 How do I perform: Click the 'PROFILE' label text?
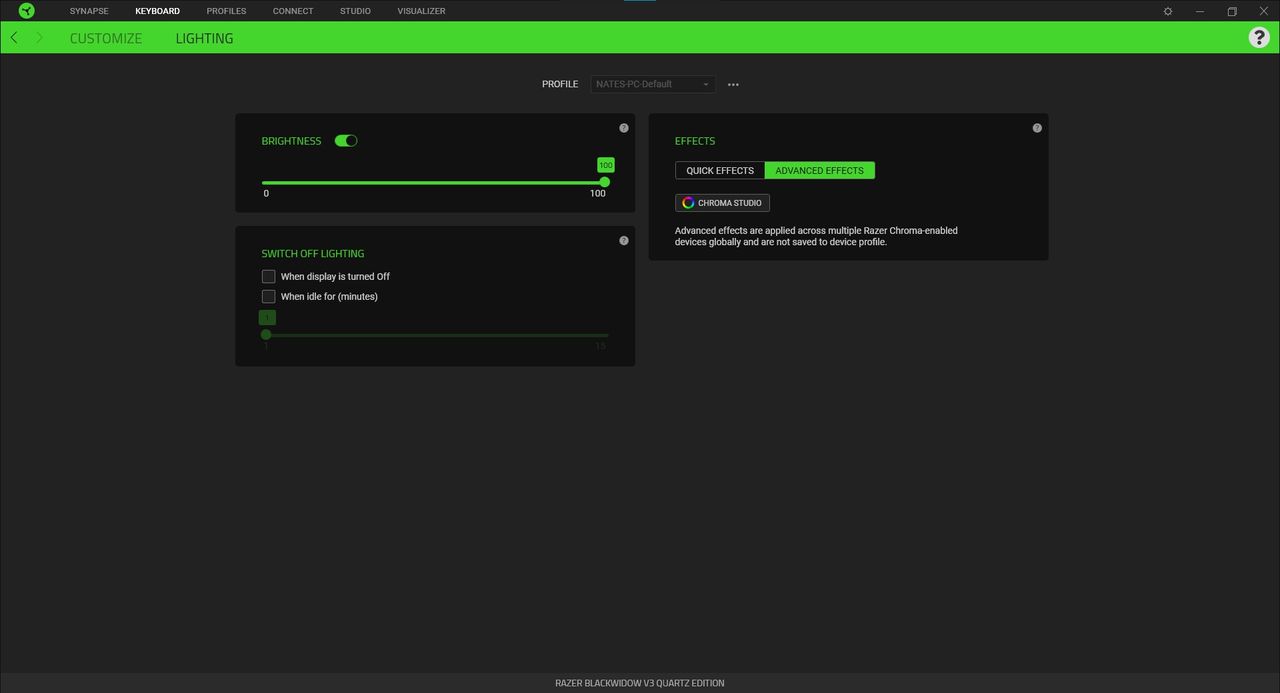(560, 85)
